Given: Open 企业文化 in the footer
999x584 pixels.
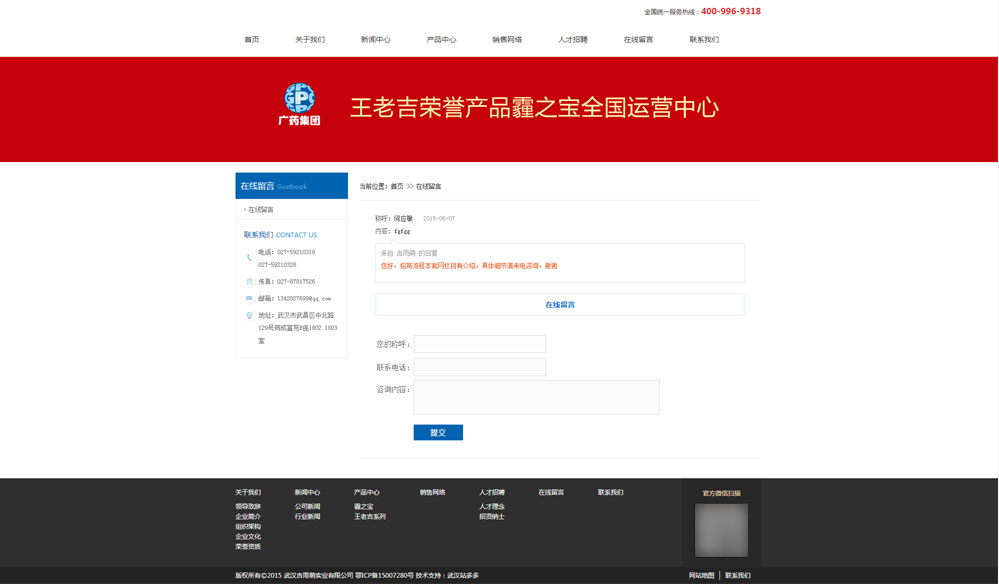Looking at the screenshot, I should (x=248, y=536).
